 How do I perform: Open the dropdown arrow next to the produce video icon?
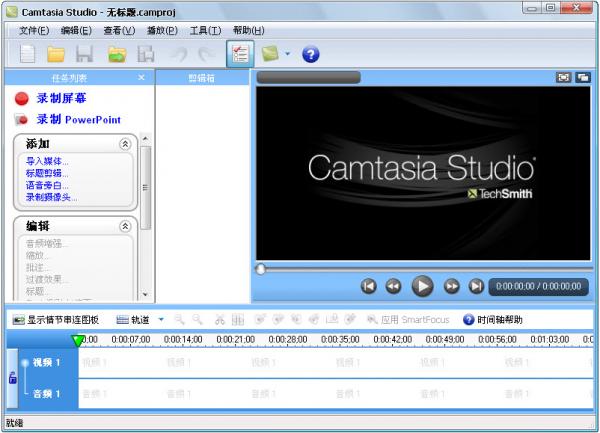[x=287, y=54]
